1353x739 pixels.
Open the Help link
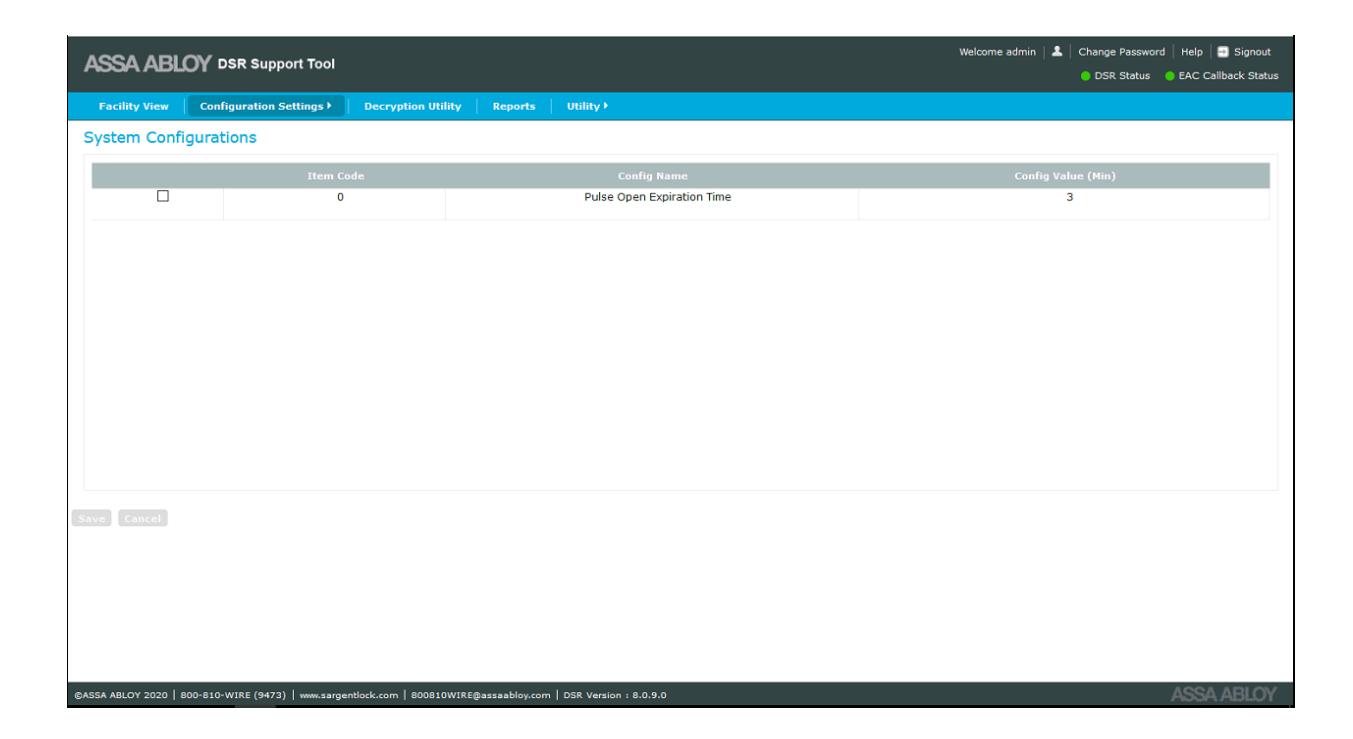pyautogui.click(x=1194, y=52)
